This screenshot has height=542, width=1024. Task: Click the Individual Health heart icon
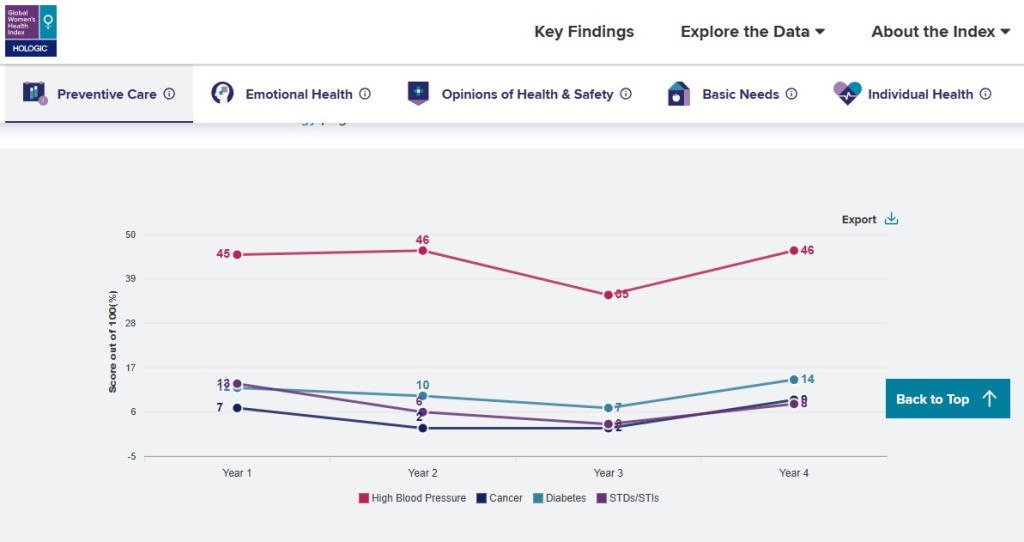[x=847, y=94]
